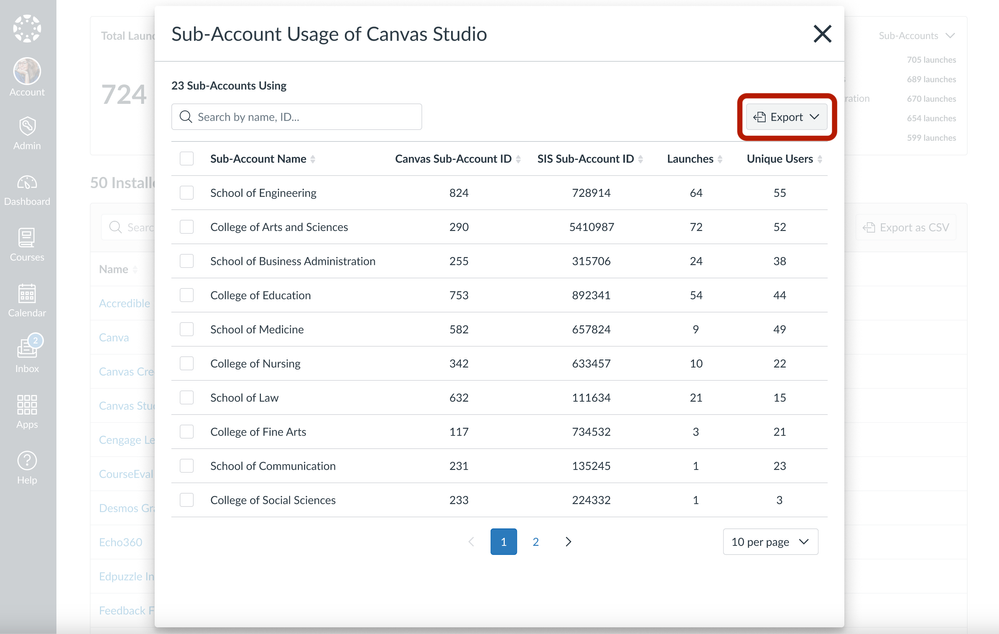
Task: Open the Calendar sidebar icon
Action: click(x=27, y=300)
